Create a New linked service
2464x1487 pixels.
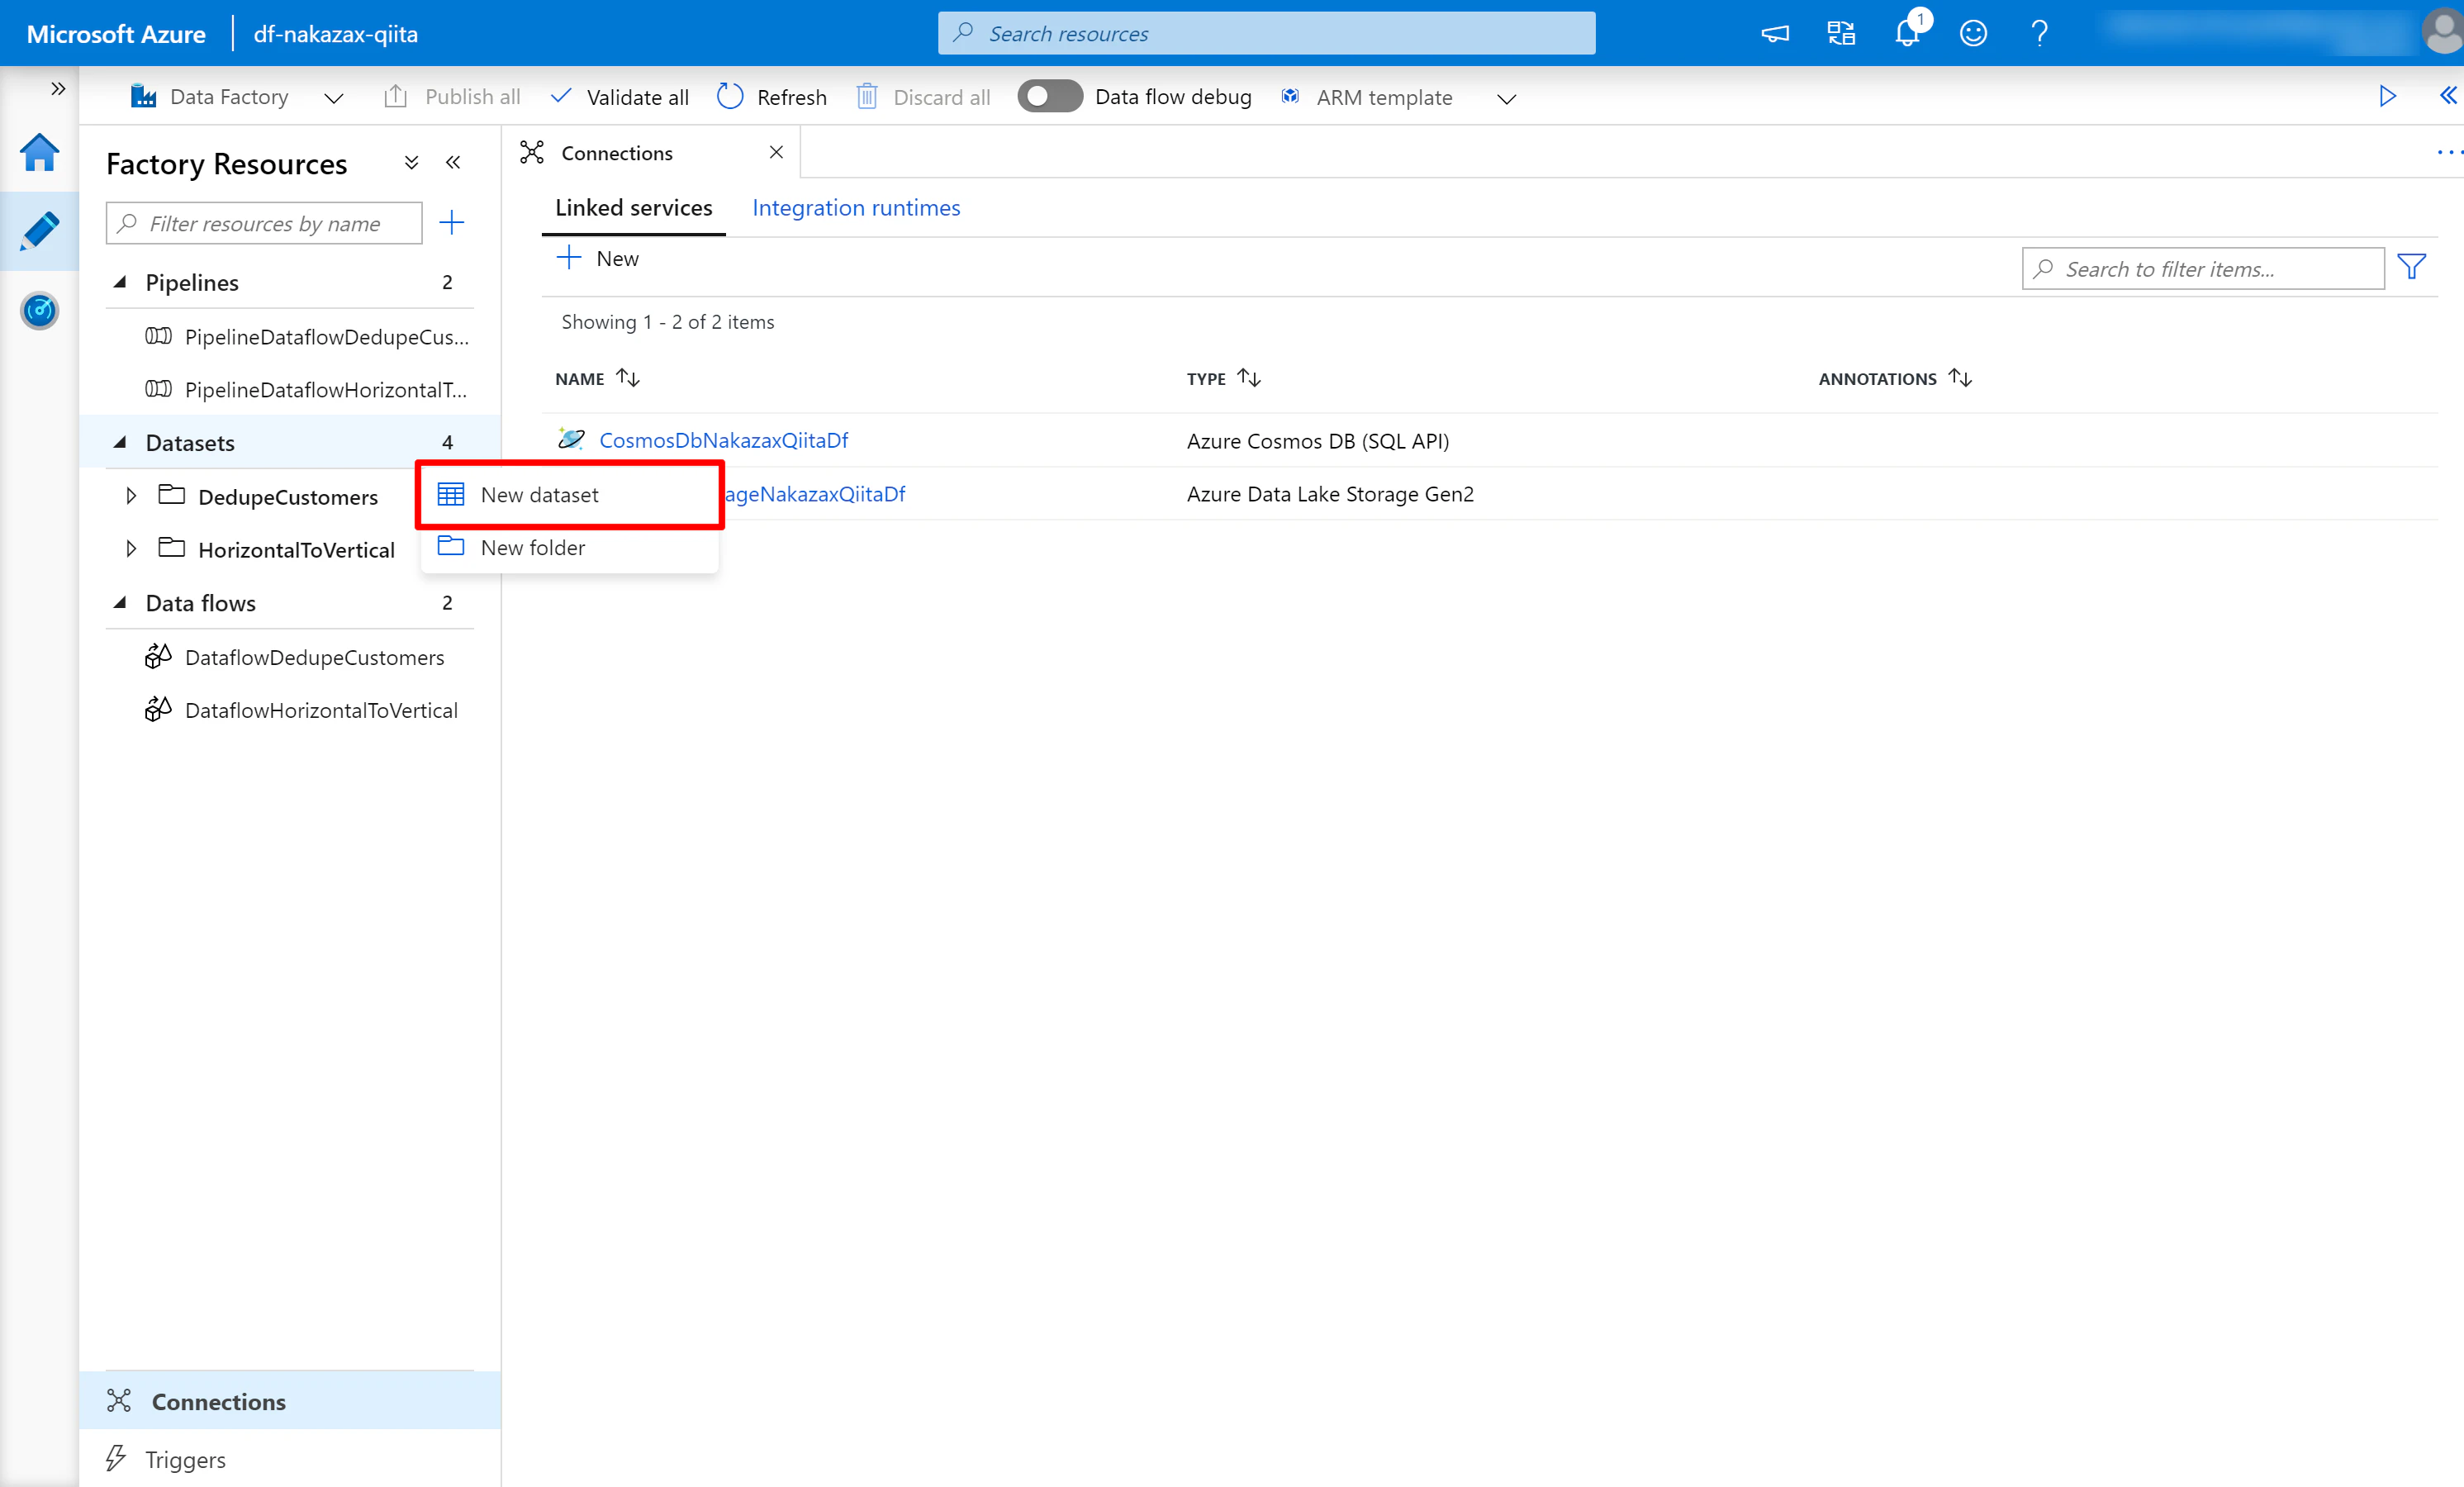[x=598, y=258]
